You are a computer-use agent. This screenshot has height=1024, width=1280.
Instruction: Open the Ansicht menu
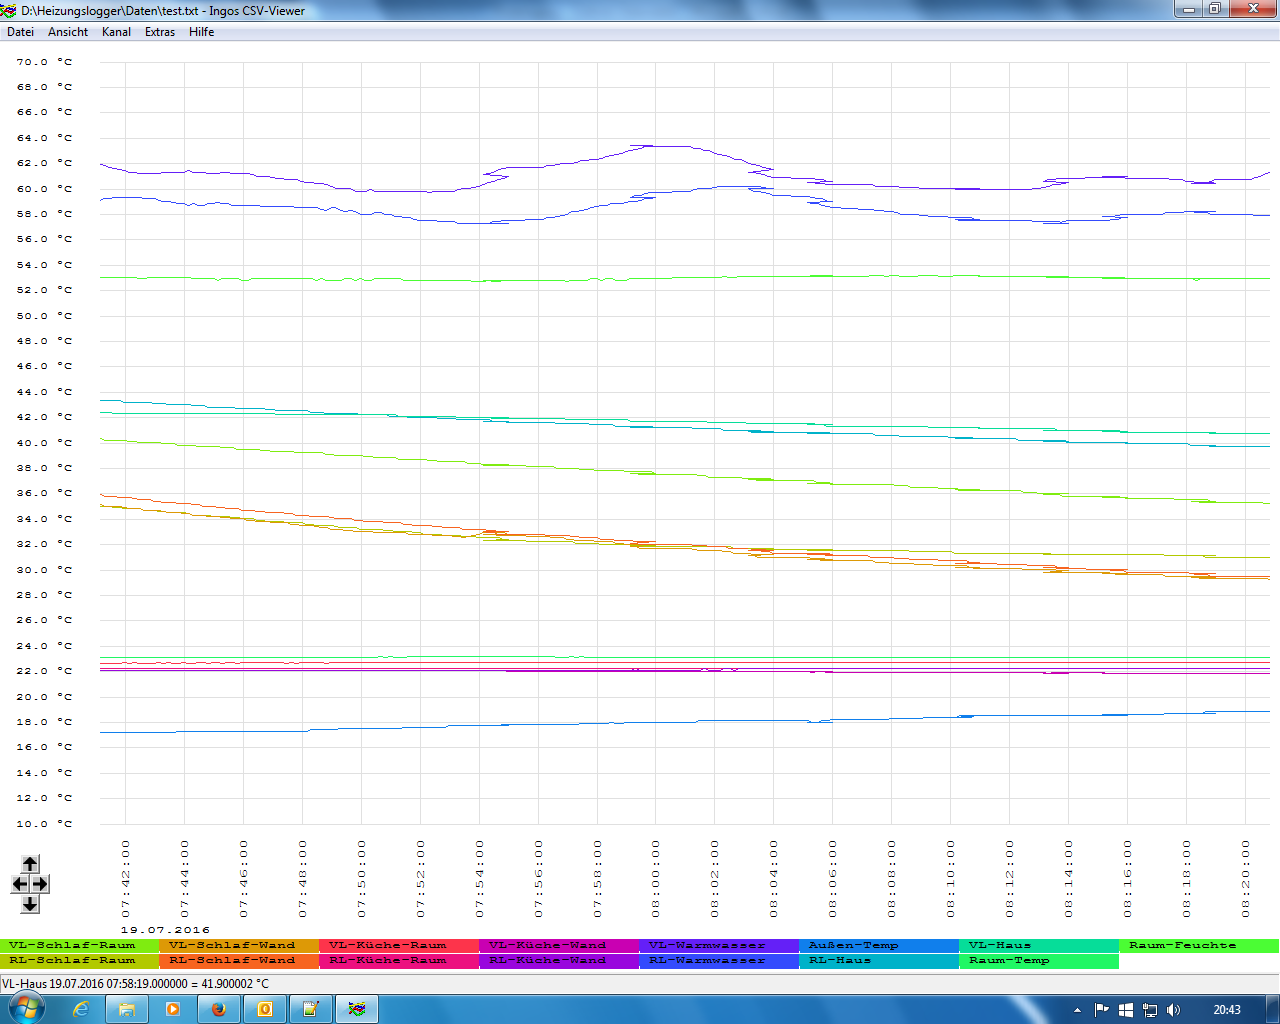(x=68, y=32)
